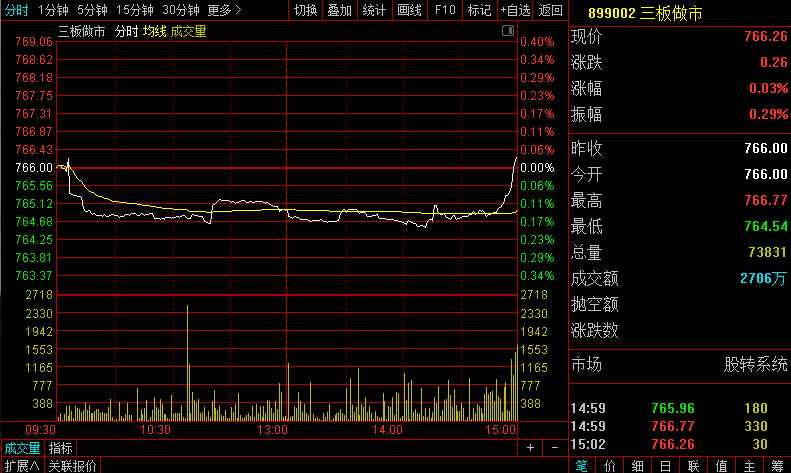Select the 指标 indicator tab
The image size is (791, 473).
coord(61,447)
